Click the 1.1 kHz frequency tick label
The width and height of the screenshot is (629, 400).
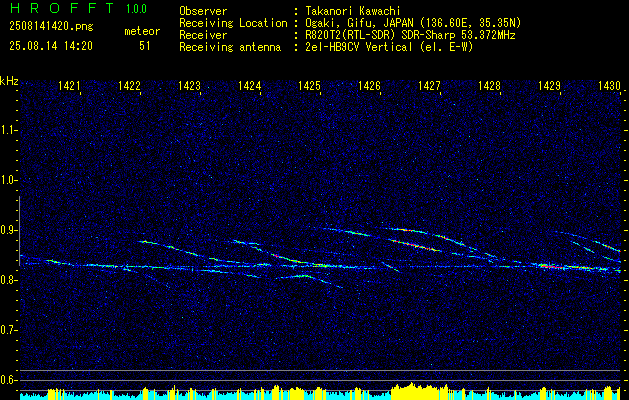click(x=7, y=130)
